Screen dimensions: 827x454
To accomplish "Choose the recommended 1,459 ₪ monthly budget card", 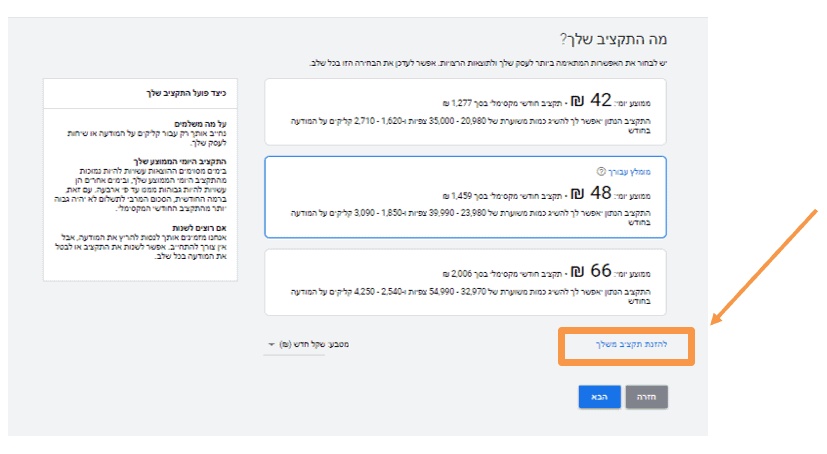I will pyautogui.click(x=465, y=197).
